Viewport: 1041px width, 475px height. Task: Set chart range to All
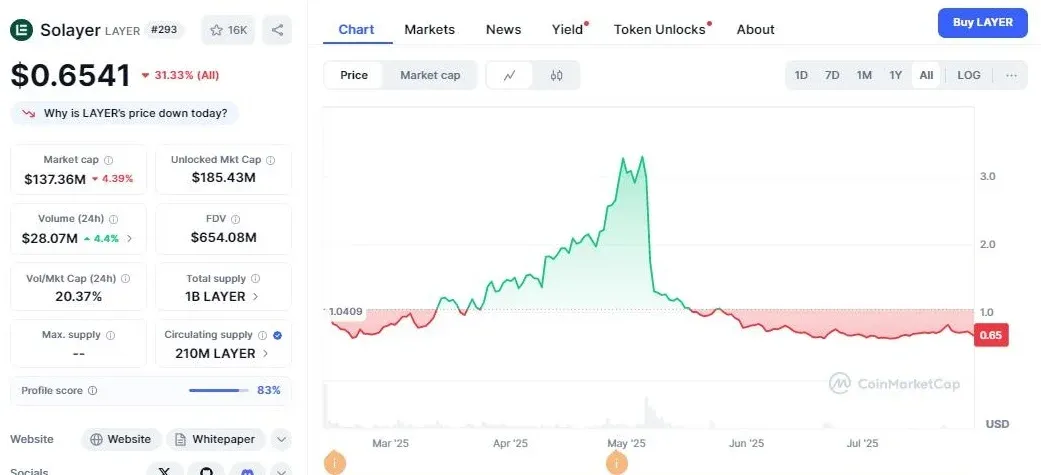tap(926, 75)
